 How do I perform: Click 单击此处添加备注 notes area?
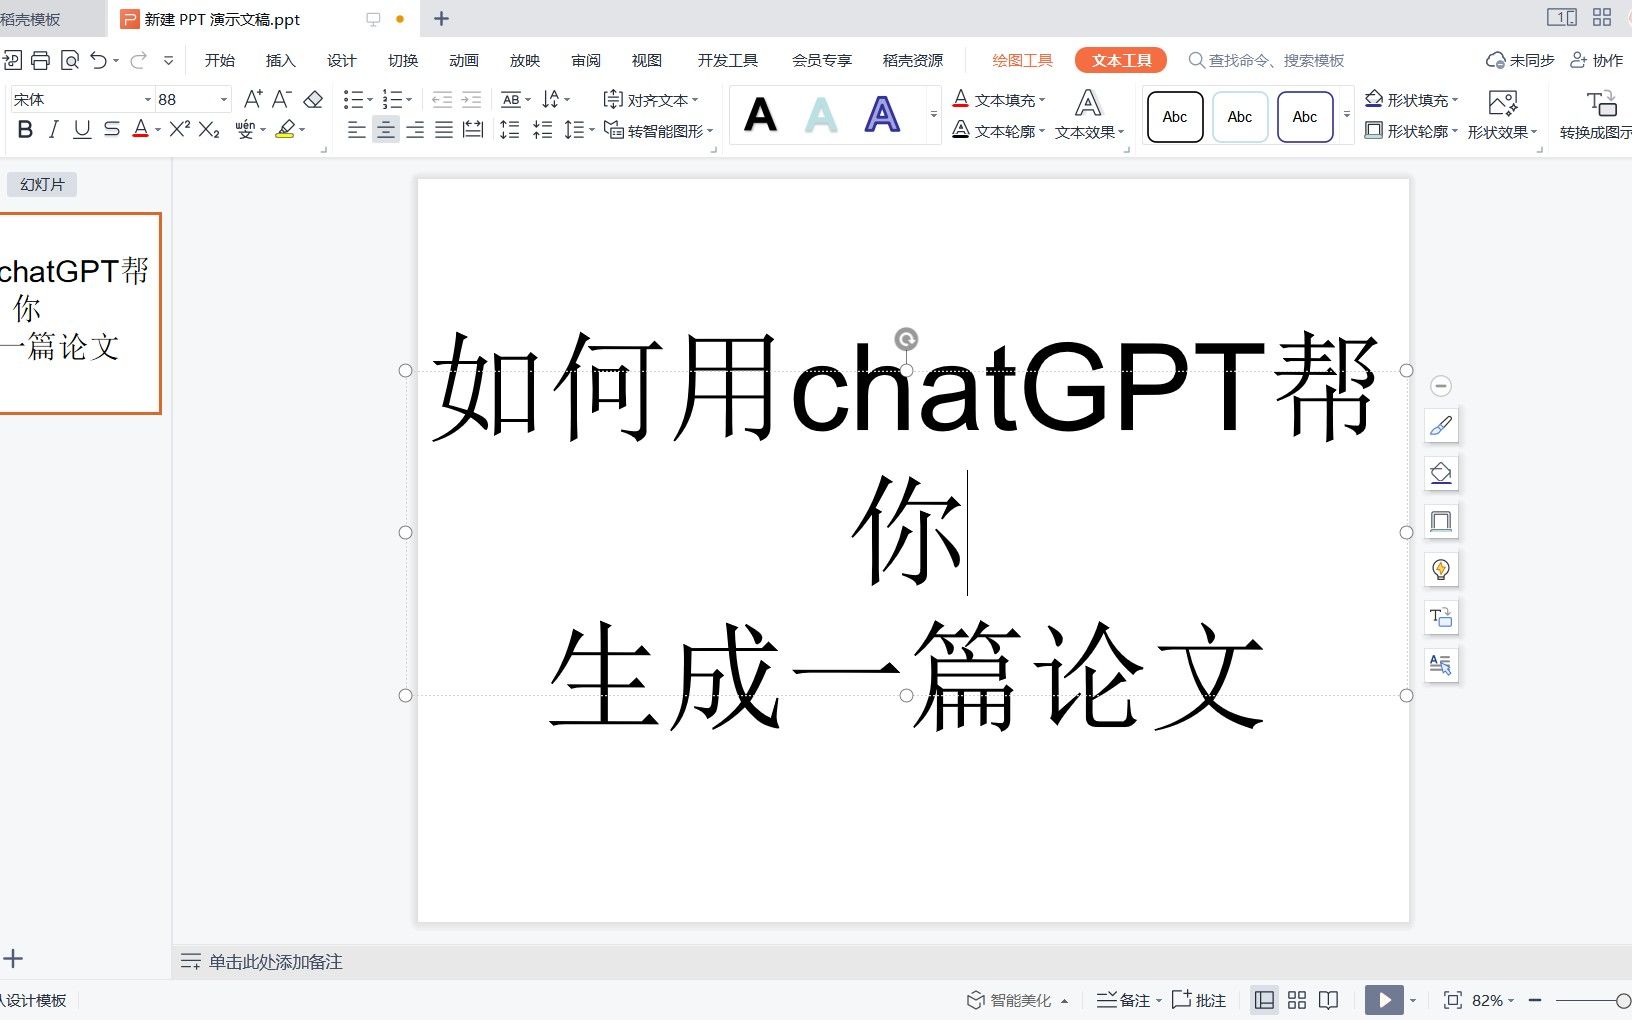point(275,962)
